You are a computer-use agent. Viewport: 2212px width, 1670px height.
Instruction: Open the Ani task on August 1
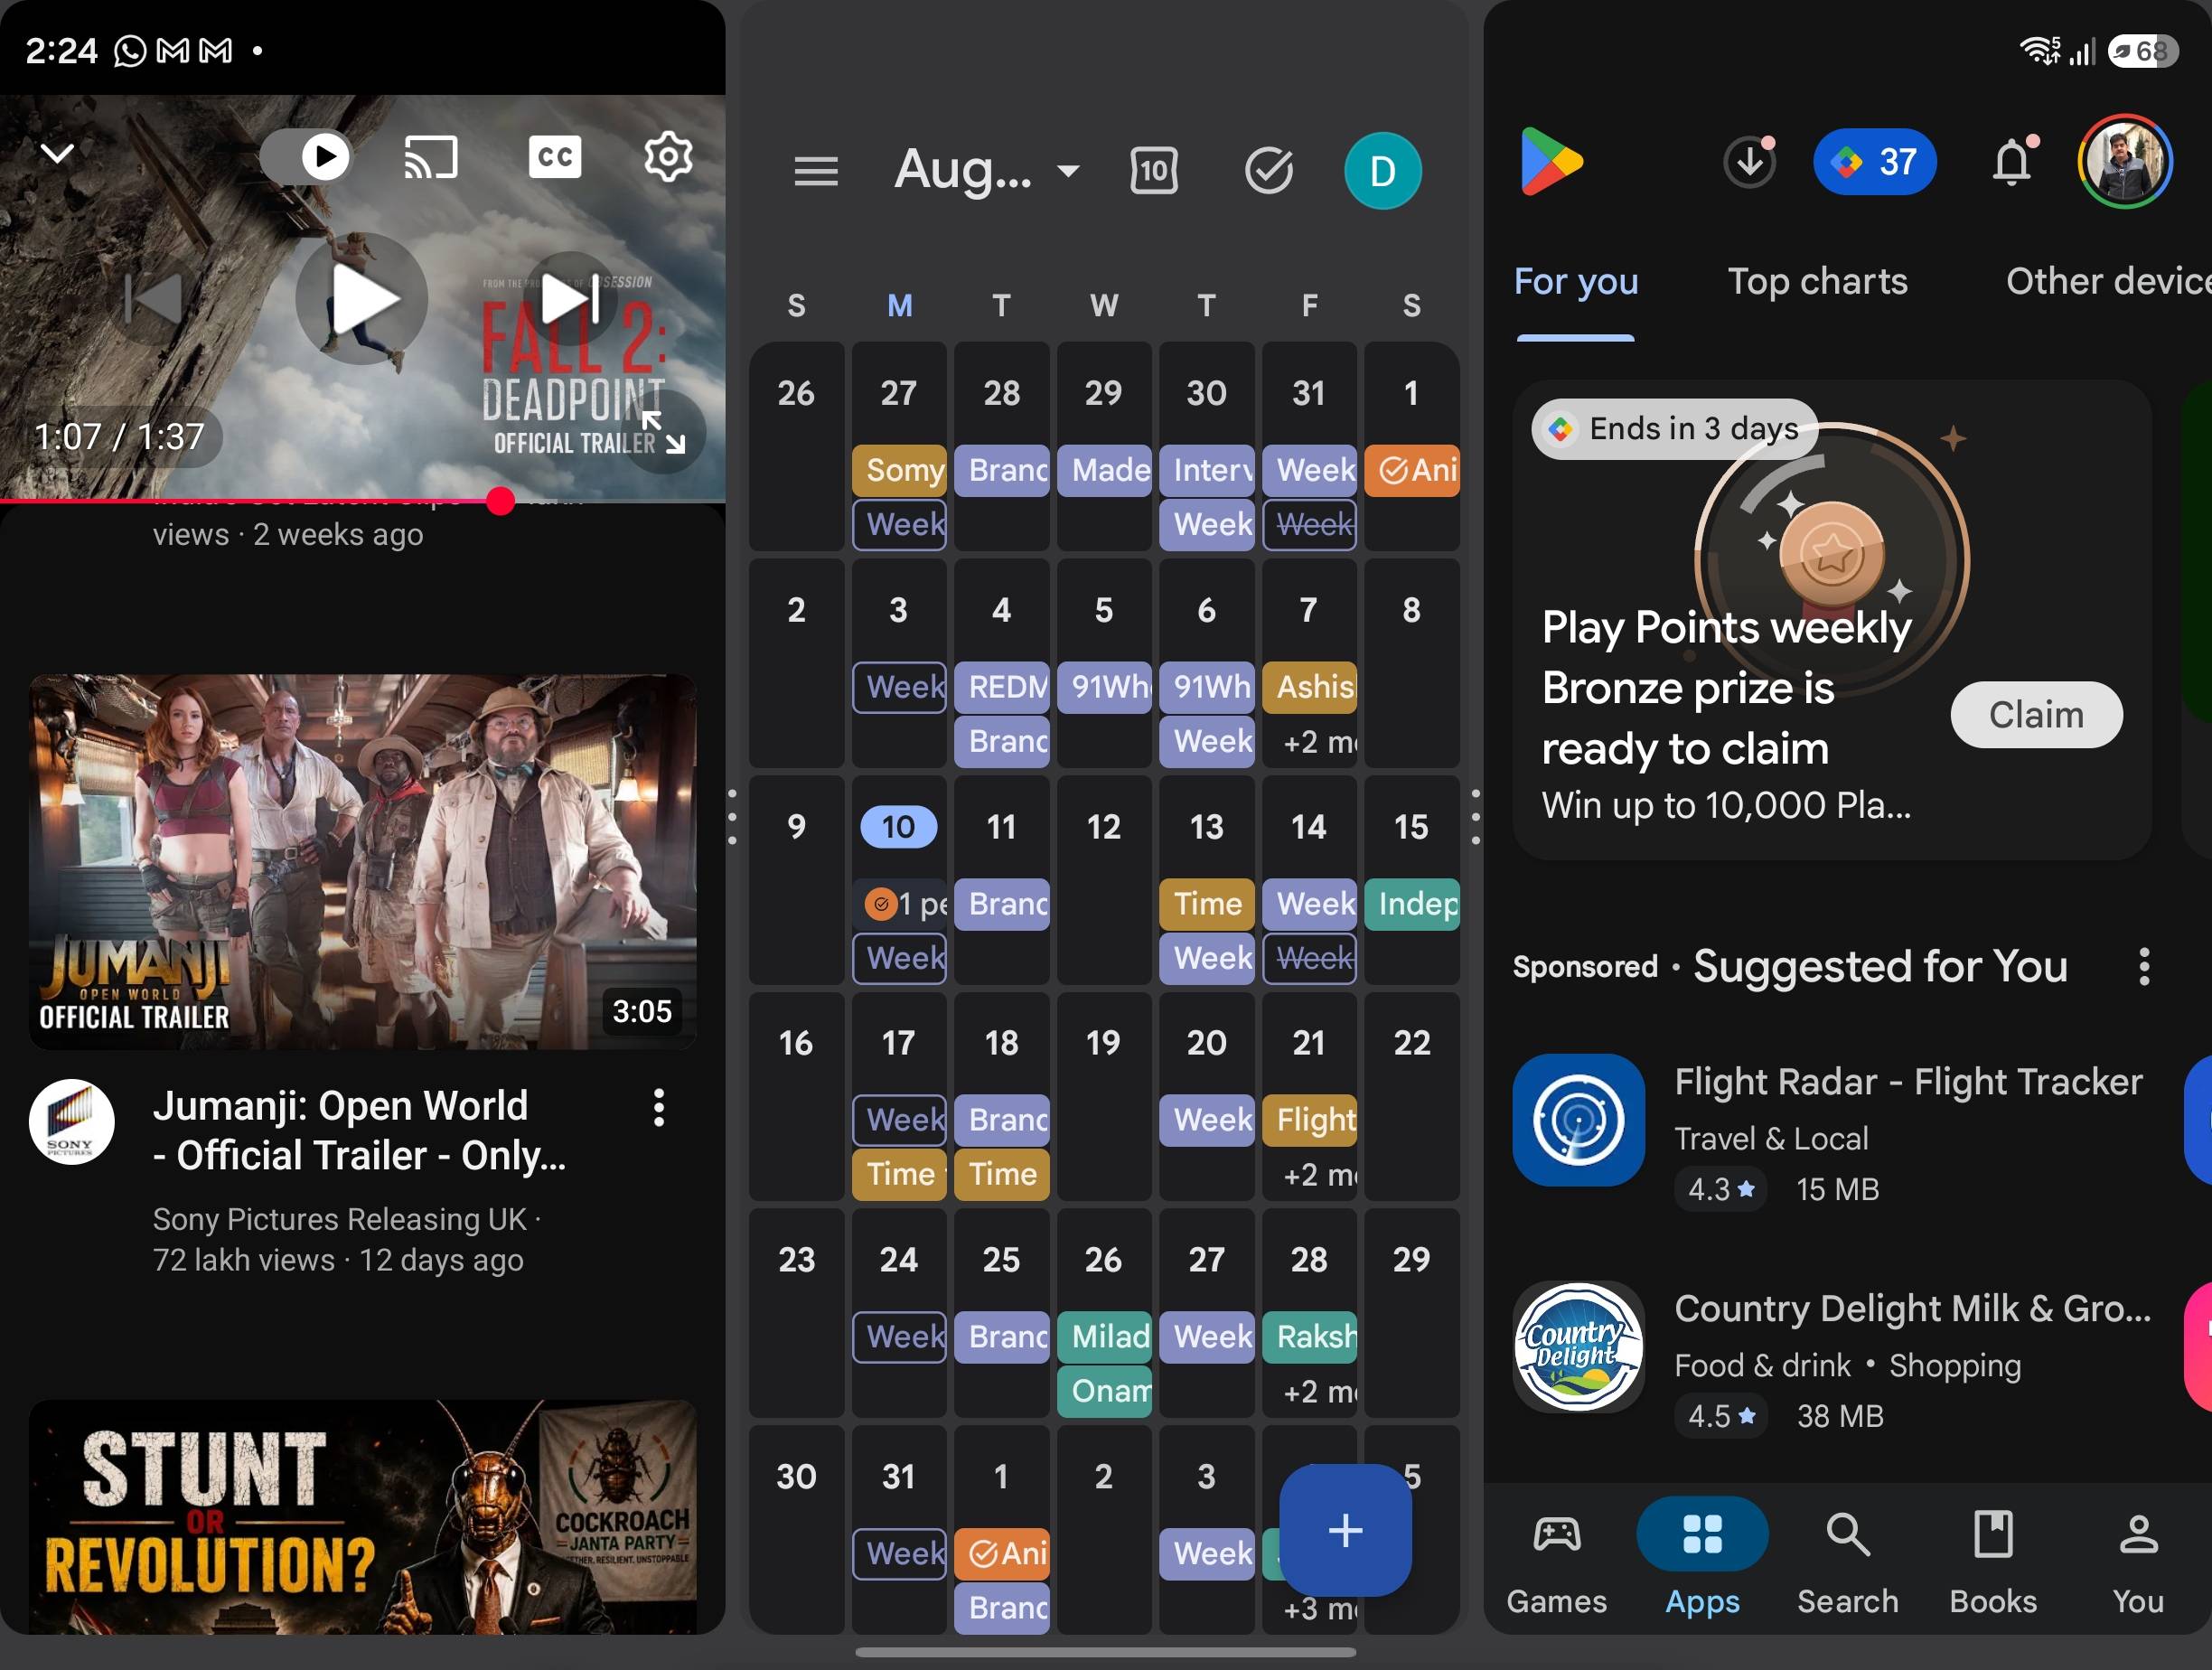click(x=1412, y=470)
